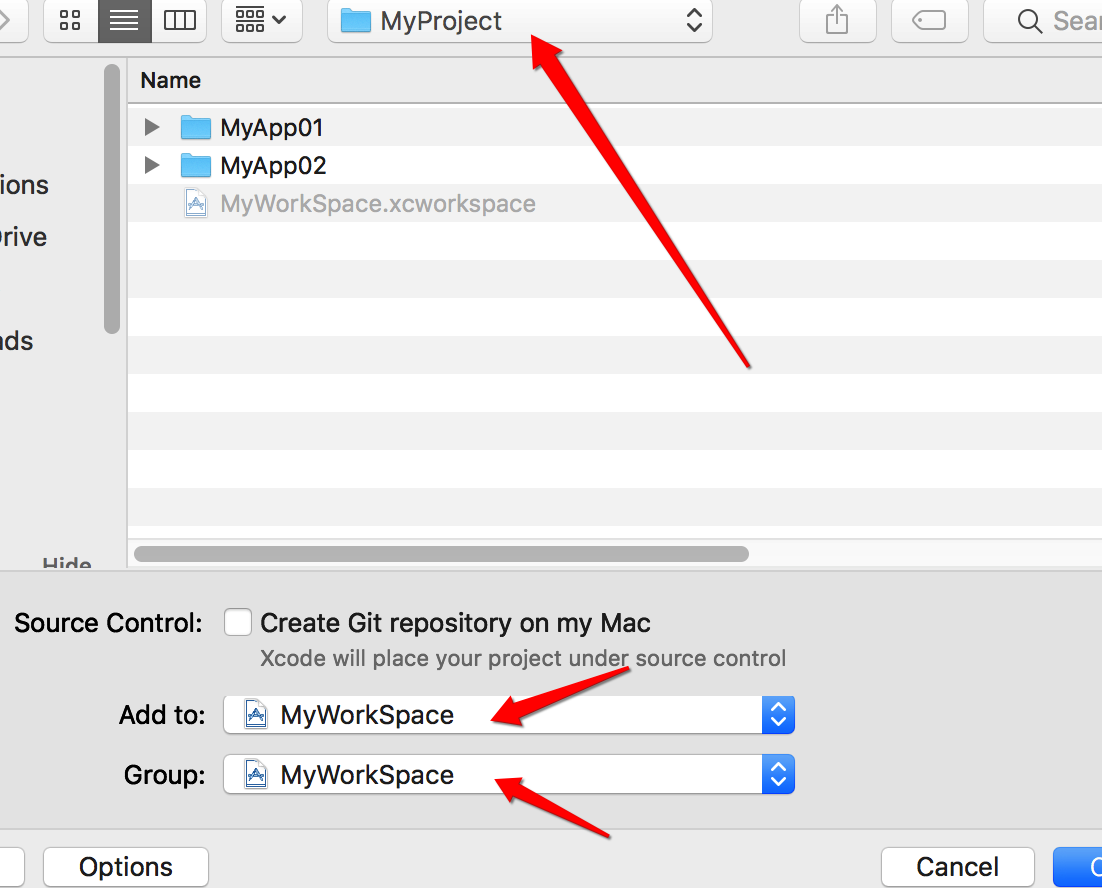Switch to icon view
The height and width of the screenshot is (888, 1102).
(70, 20)
